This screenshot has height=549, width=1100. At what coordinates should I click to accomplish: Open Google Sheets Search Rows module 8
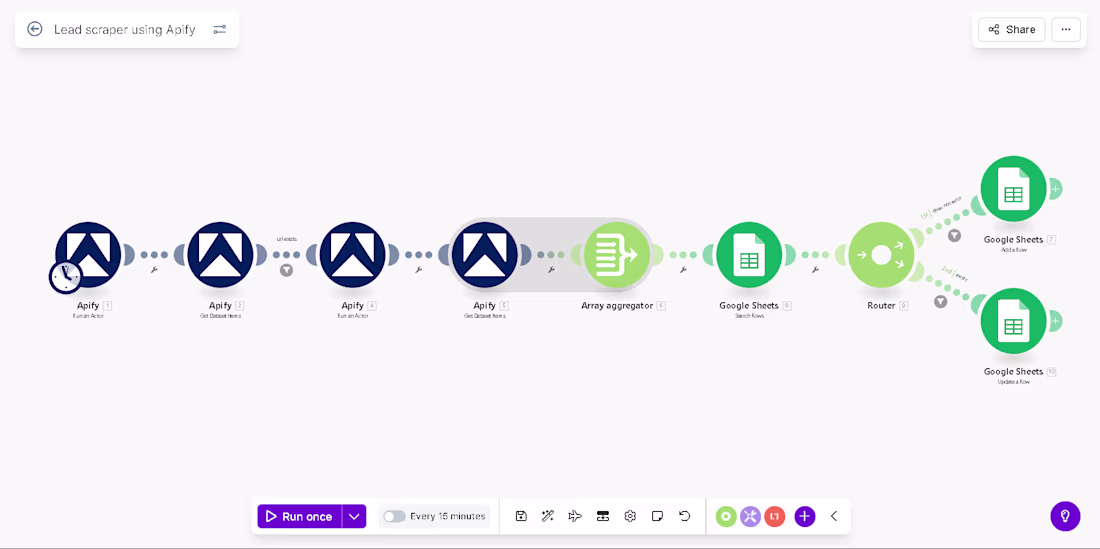point(749,255)
